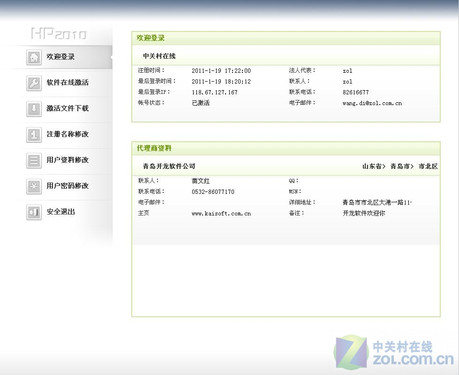This screenshot has height=375, width=459.
Task: Click the agent phone 0532-86077170
Action: coord(213,192)
